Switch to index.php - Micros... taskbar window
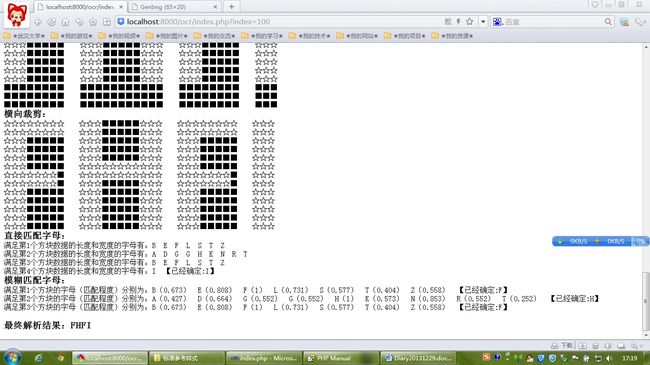650x365 pixels. point(263,358)
